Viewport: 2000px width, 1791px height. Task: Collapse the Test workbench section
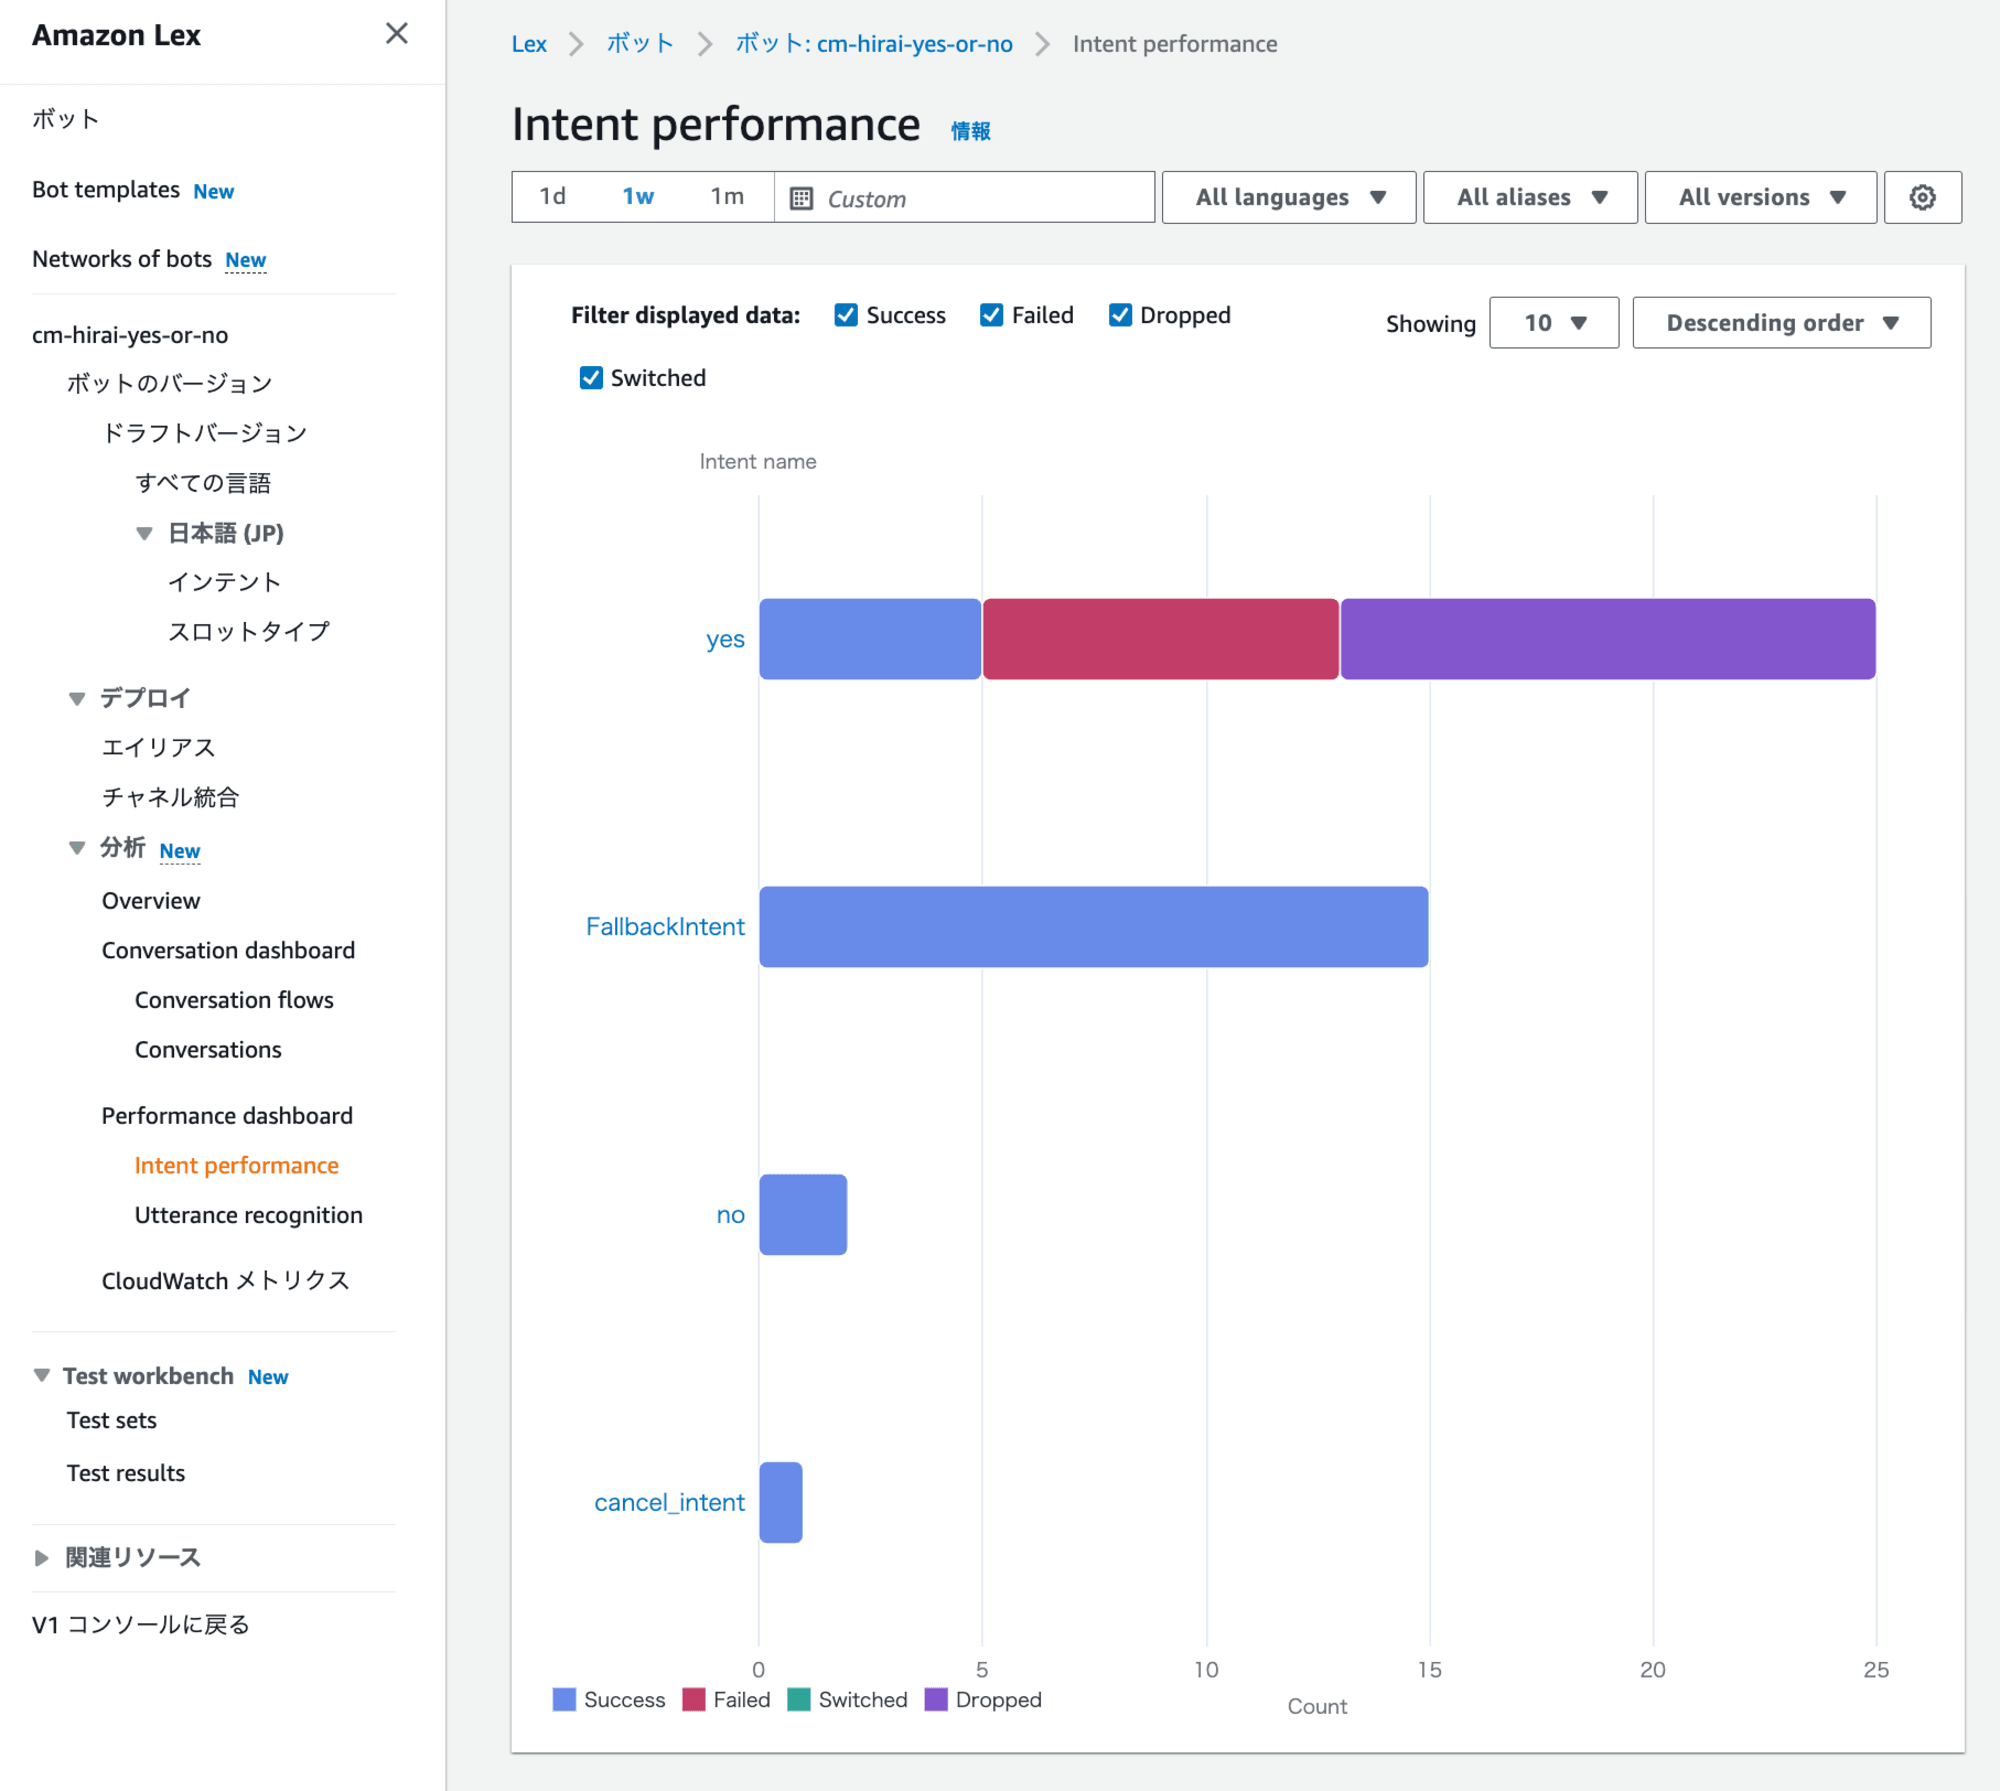(42, 1375)
